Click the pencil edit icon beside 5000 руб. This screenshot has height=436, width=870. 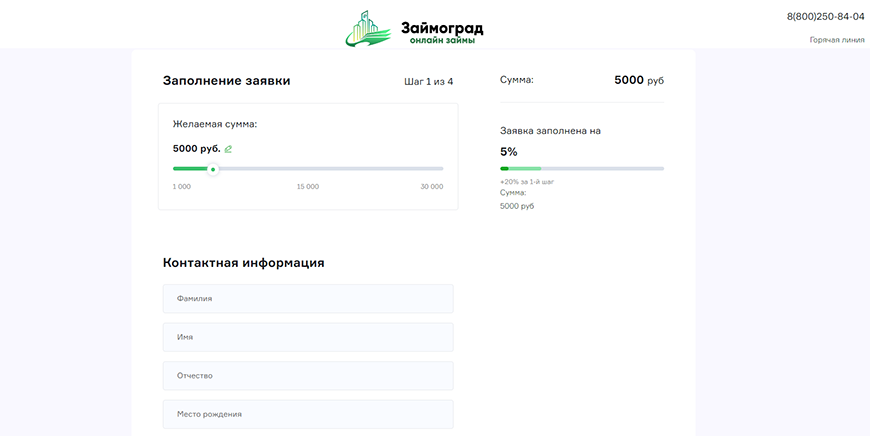[x=228, y=149]
